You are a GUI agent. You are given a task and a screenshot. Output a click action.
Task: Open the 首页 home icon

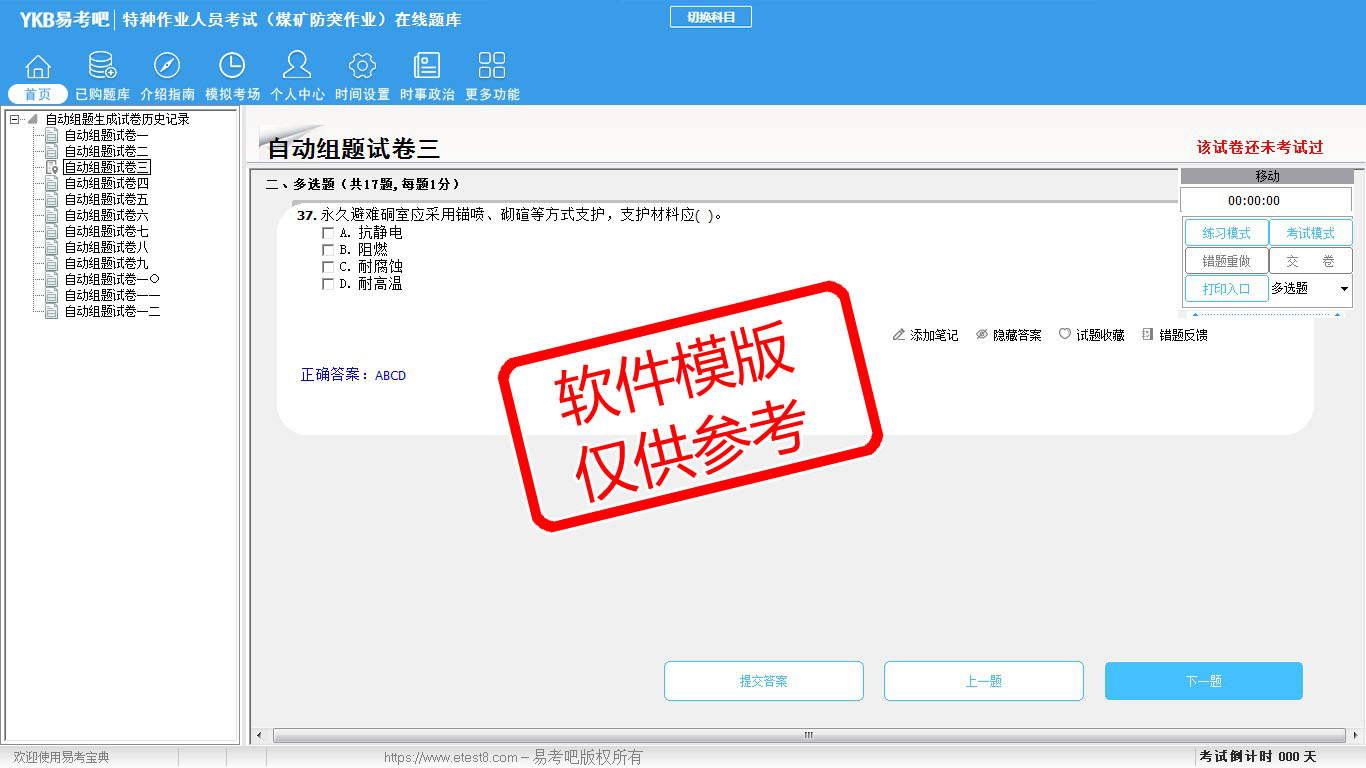click(x=38, y=66)
